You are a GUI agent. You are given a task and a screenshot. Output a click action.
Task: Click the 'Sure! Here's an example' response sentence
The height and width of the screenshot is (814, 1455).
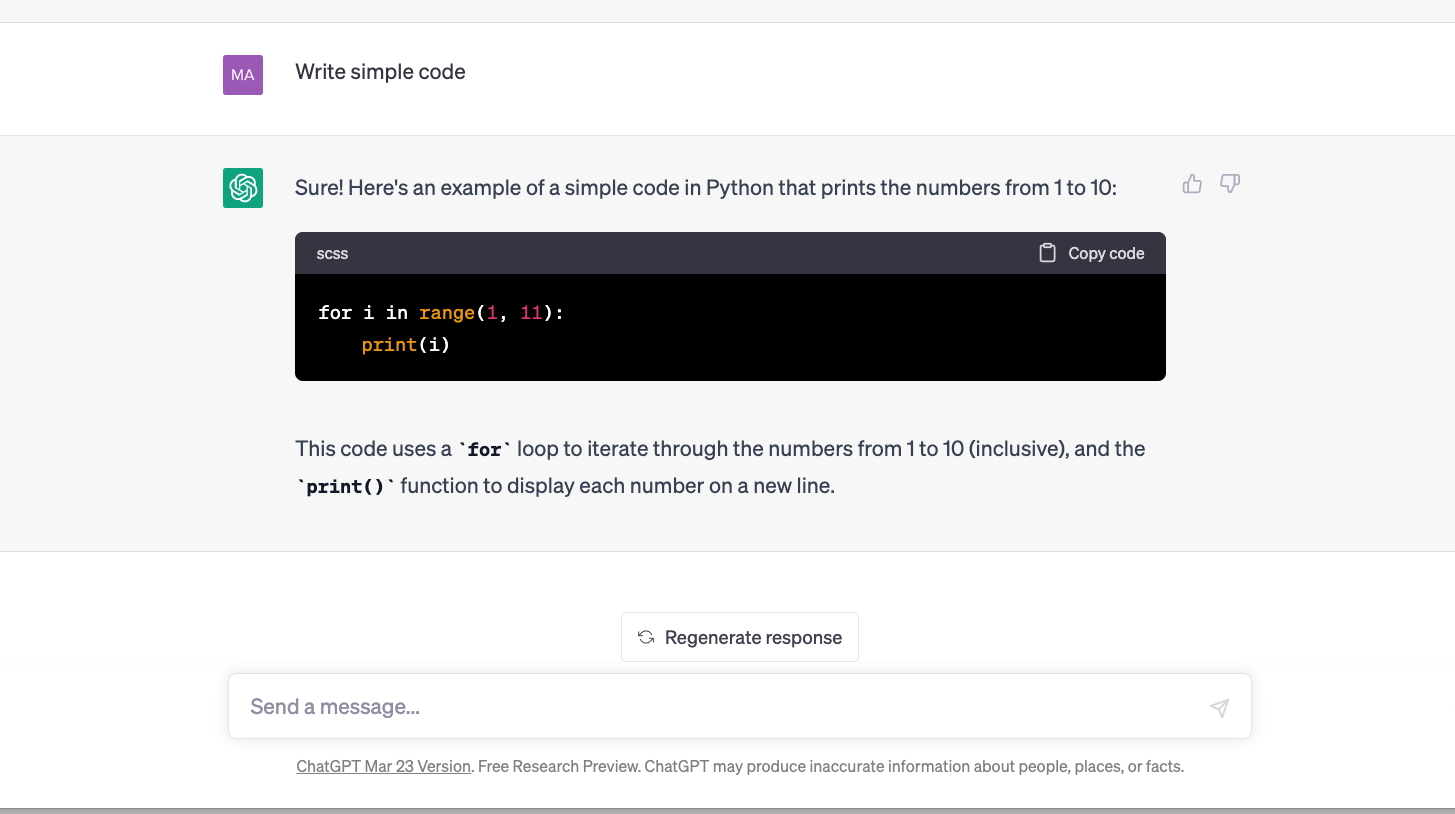(705, 188)
